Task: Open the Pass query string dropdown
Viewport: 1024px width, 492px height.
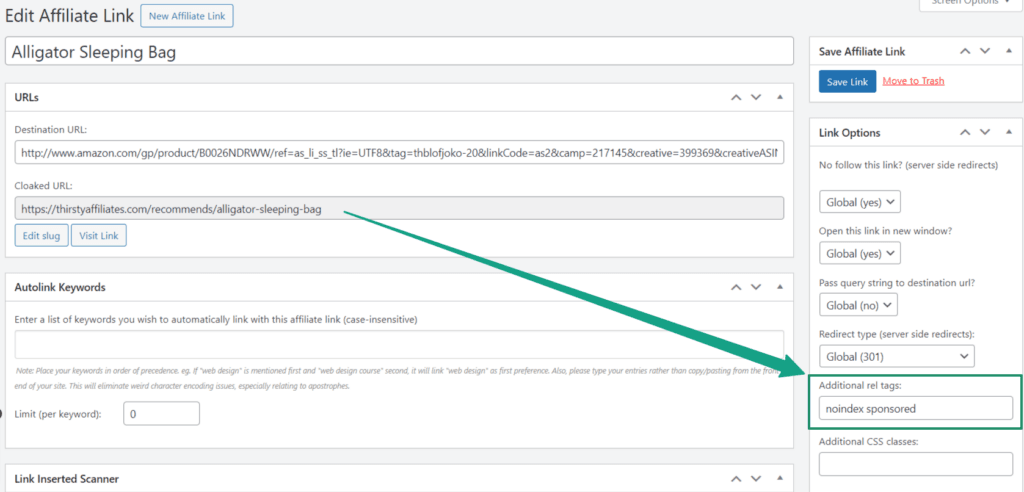Action: point(858,304)
